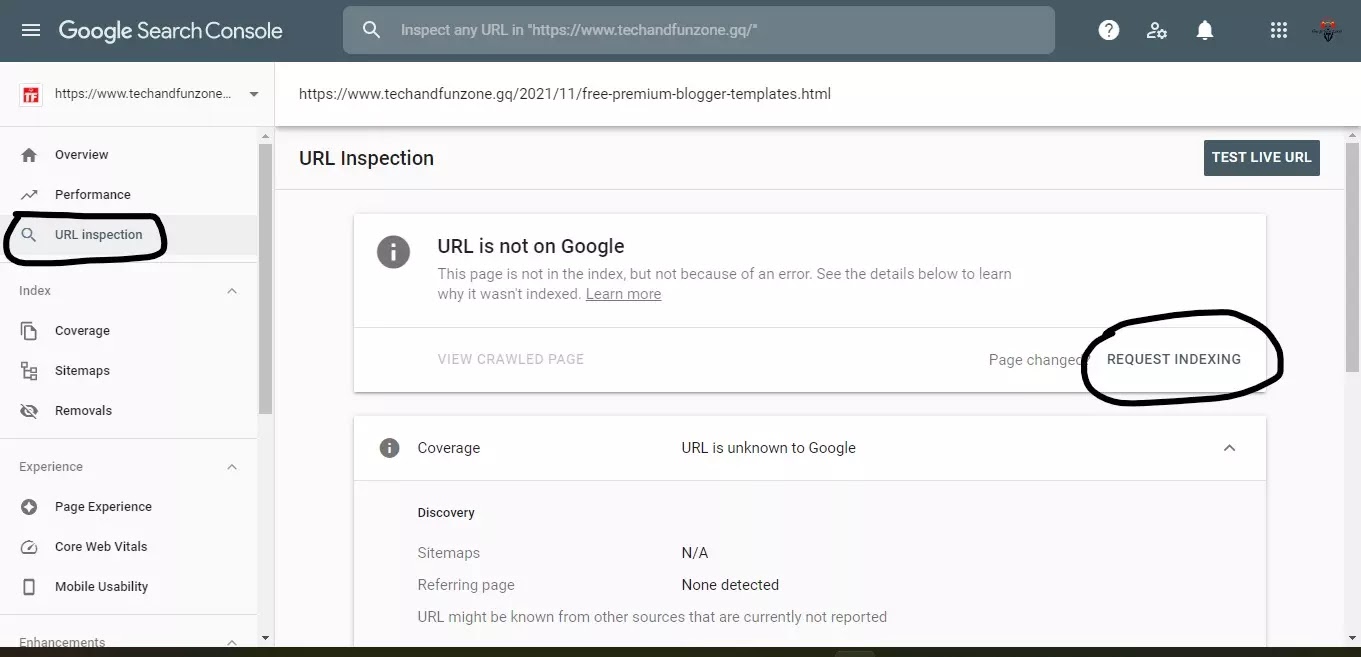This screenshot has width=1361, height=657.
Task: Collapse the Coverage card chevron
Action: pyautogui.click(x=1230, y=448)
